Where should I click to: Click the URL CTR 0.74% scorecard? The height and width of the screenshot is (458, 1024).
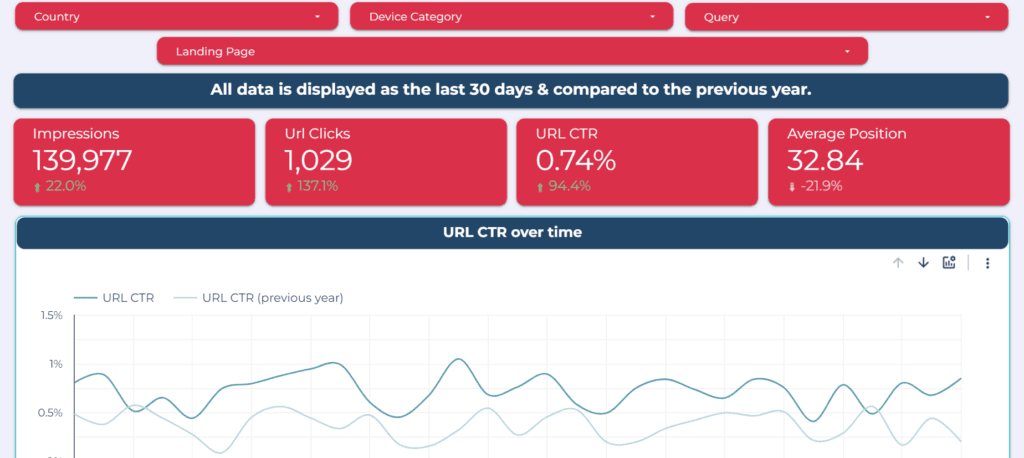pyautogui.click(x=636, y=160)
